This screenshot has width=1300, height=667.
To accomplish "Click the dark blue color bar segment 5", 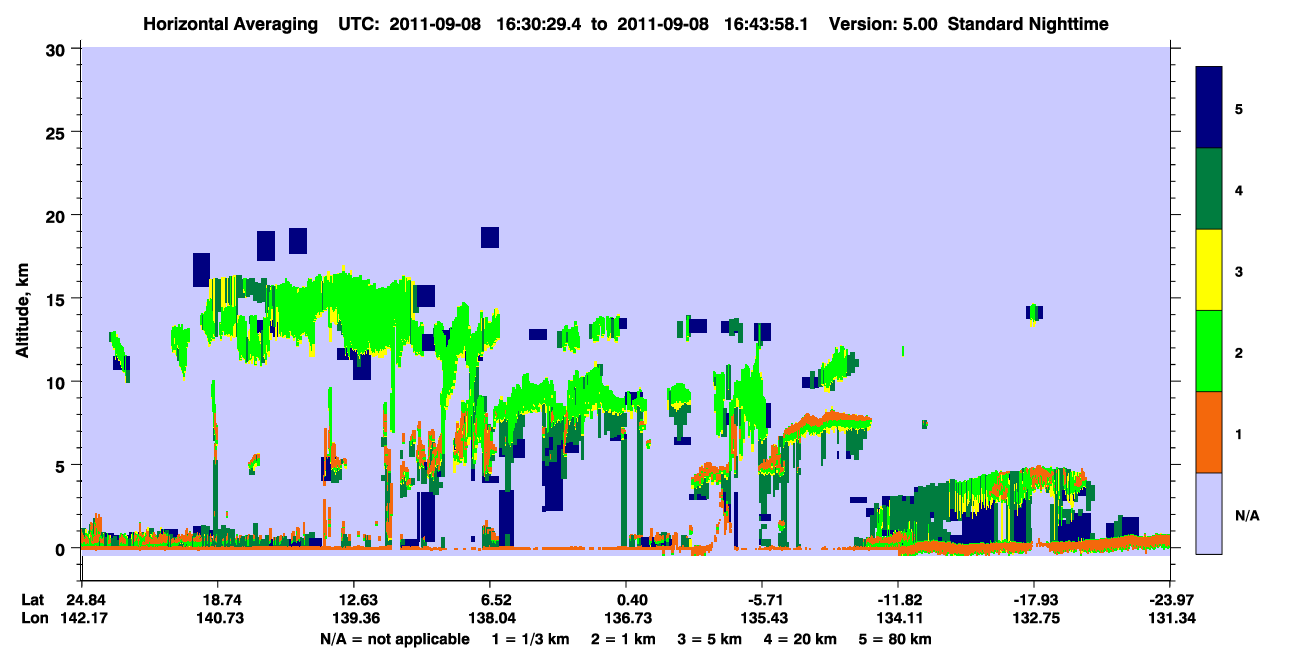I will tap(1209, 107).
